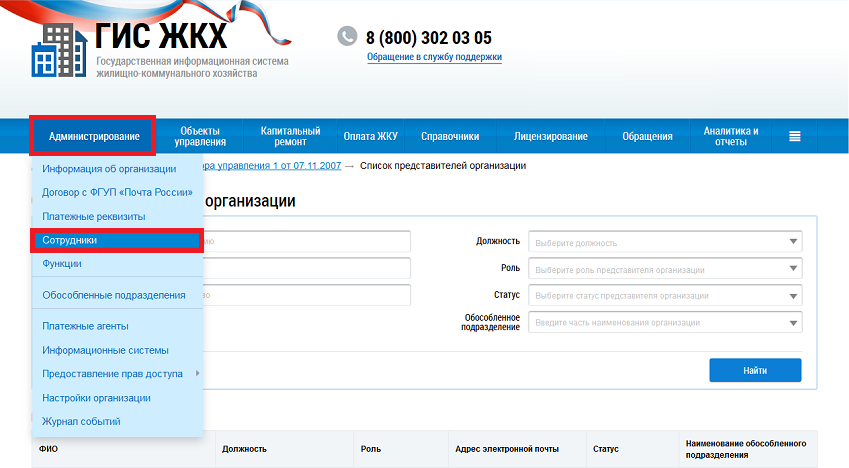The image size is (849, 468).
Task: Open Аналитика и отчеты section
Action: point(731,136)
